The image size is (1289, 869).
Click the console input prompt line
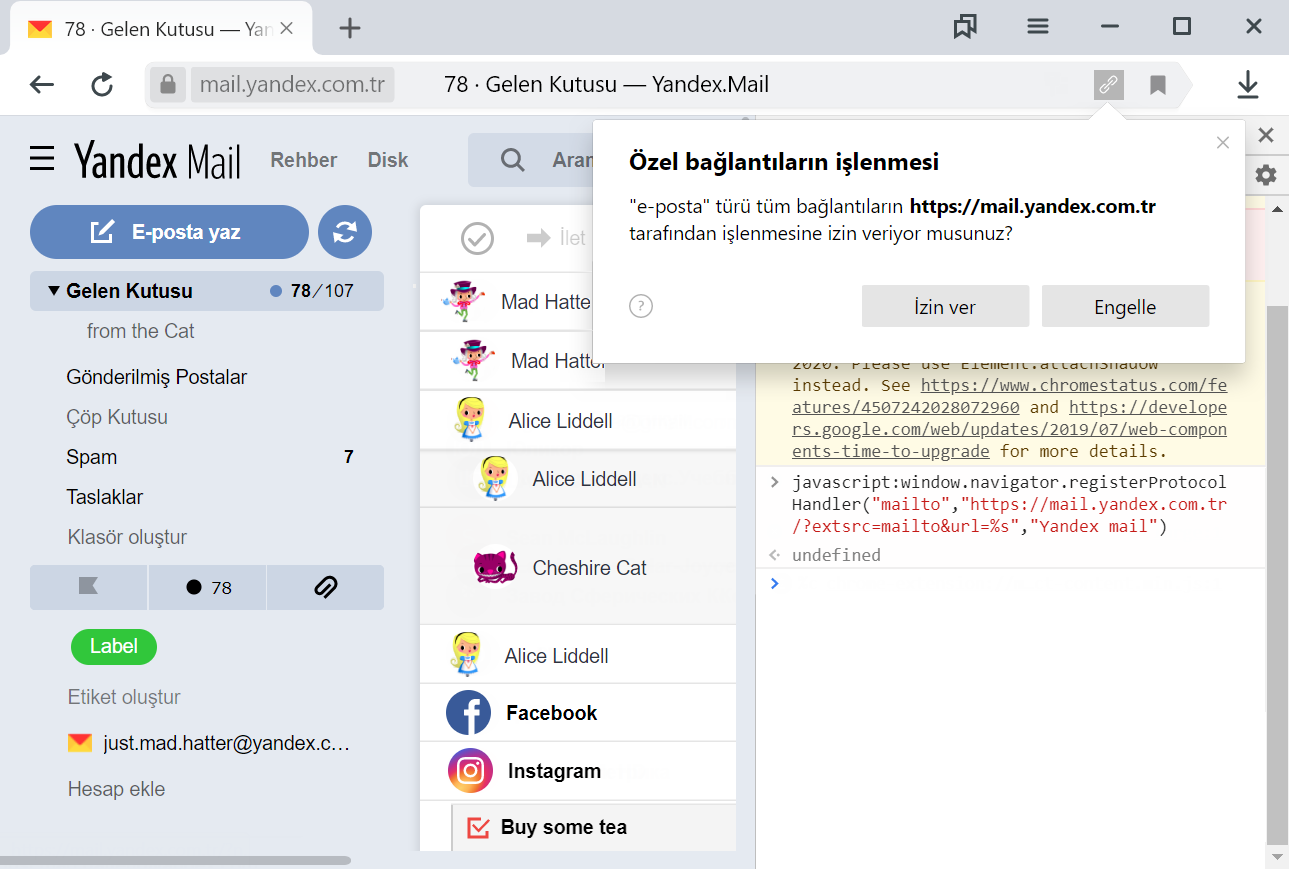click(x=1010, y=583)
